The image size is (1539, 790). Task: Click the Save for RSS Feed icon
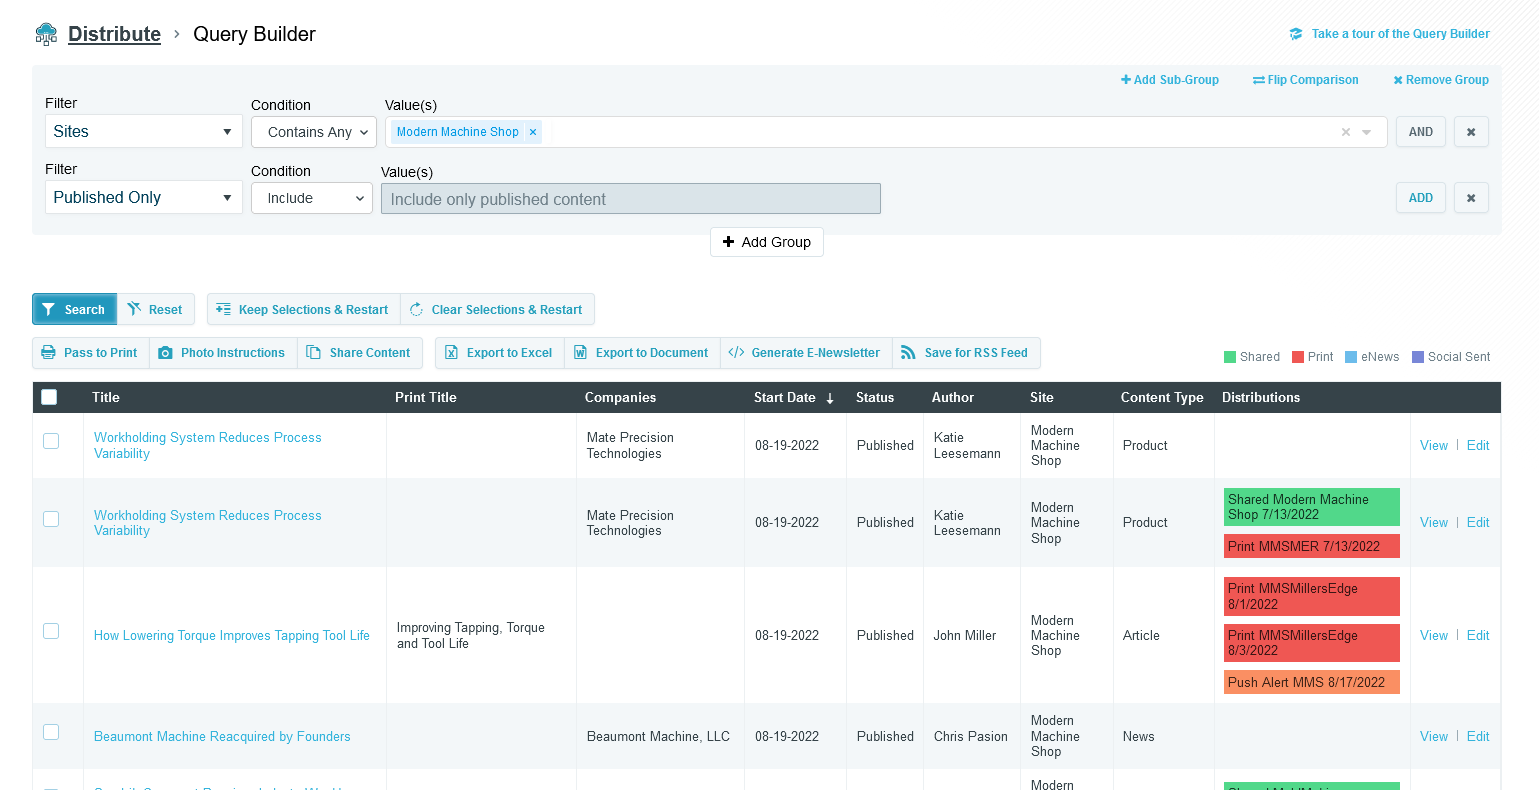click(908, 353)
